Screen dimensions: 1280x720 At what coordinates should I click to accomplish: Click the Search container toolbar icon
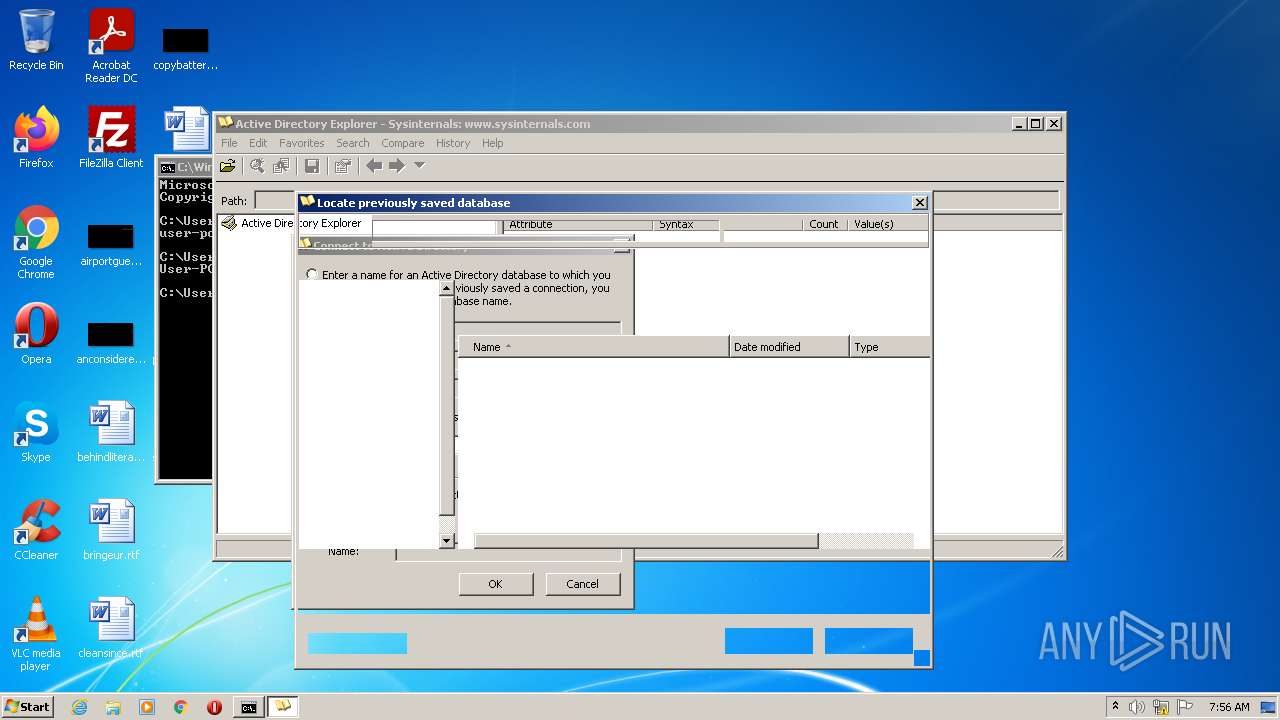[257, 166]
